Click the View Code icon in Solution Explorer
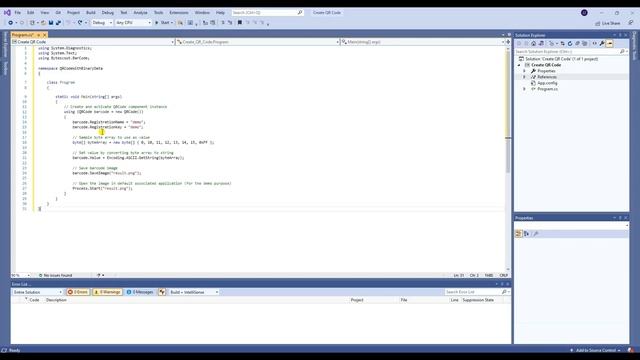The image size is (640, 360). pos(594,43)
